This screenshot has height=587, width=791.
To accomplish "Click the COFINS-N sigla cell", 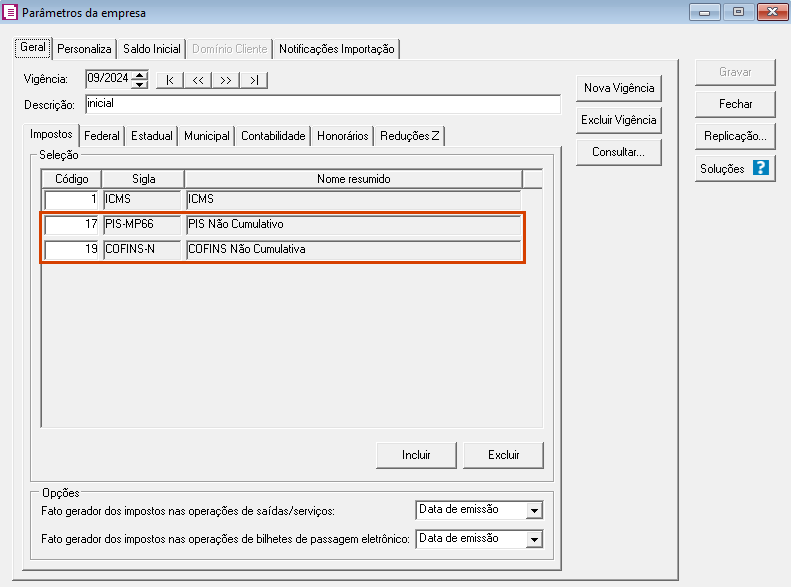I will pos(142,250).
